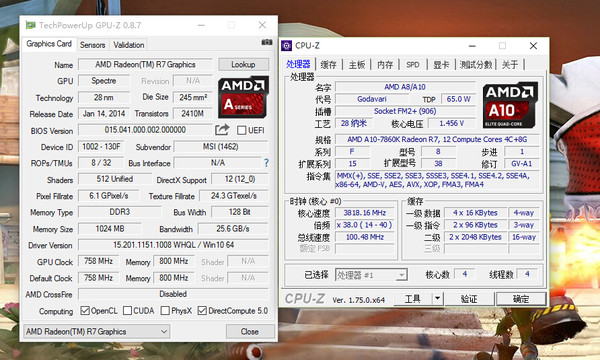Click the Driver Version field in GPU-Z
The width and height of the screenshot is (600, 360).
(x=173, y=245)
